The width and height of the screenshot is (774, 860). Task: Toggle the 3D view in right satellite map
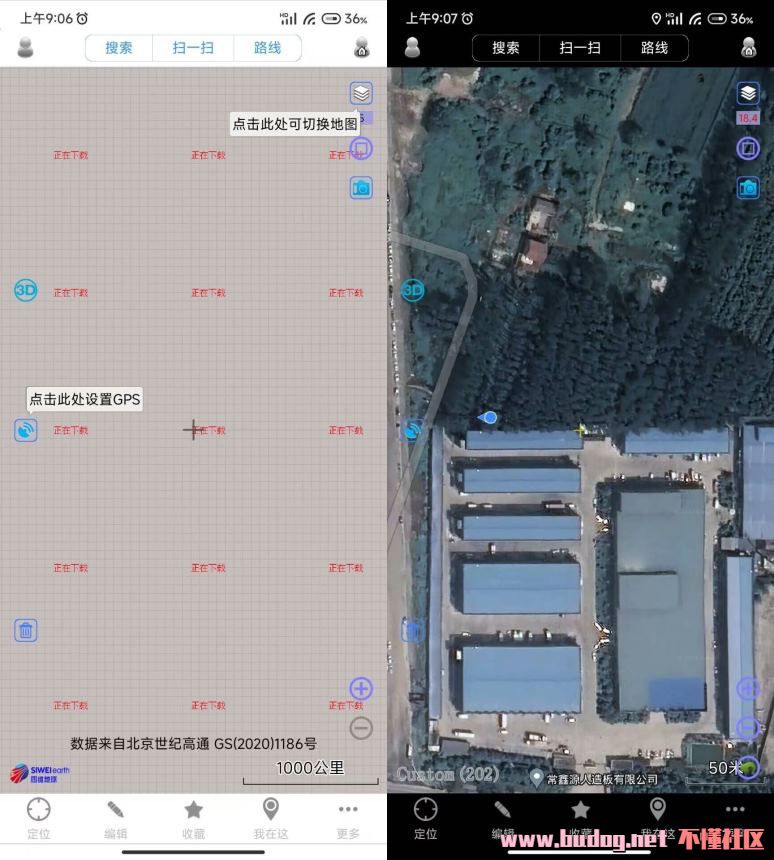coord(413,290)
